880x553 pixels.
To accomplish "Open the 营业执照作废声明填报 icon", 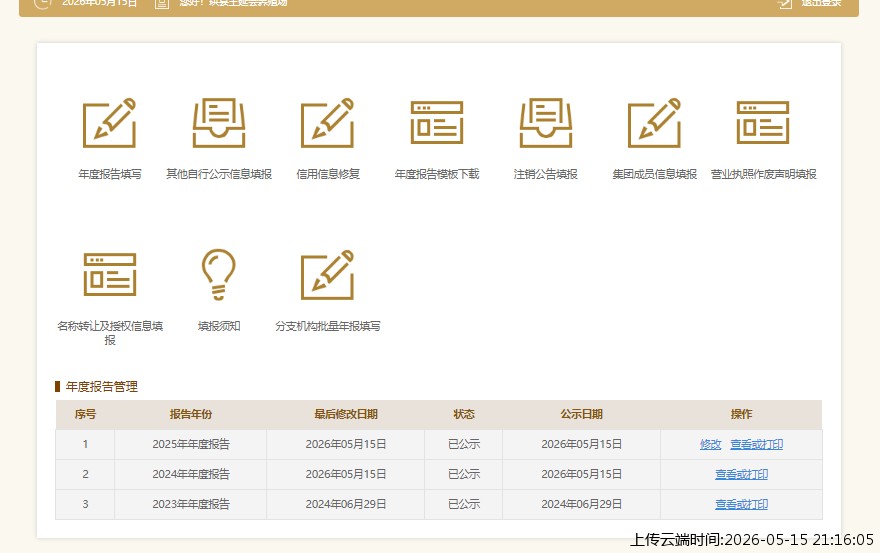I will 763,122.
